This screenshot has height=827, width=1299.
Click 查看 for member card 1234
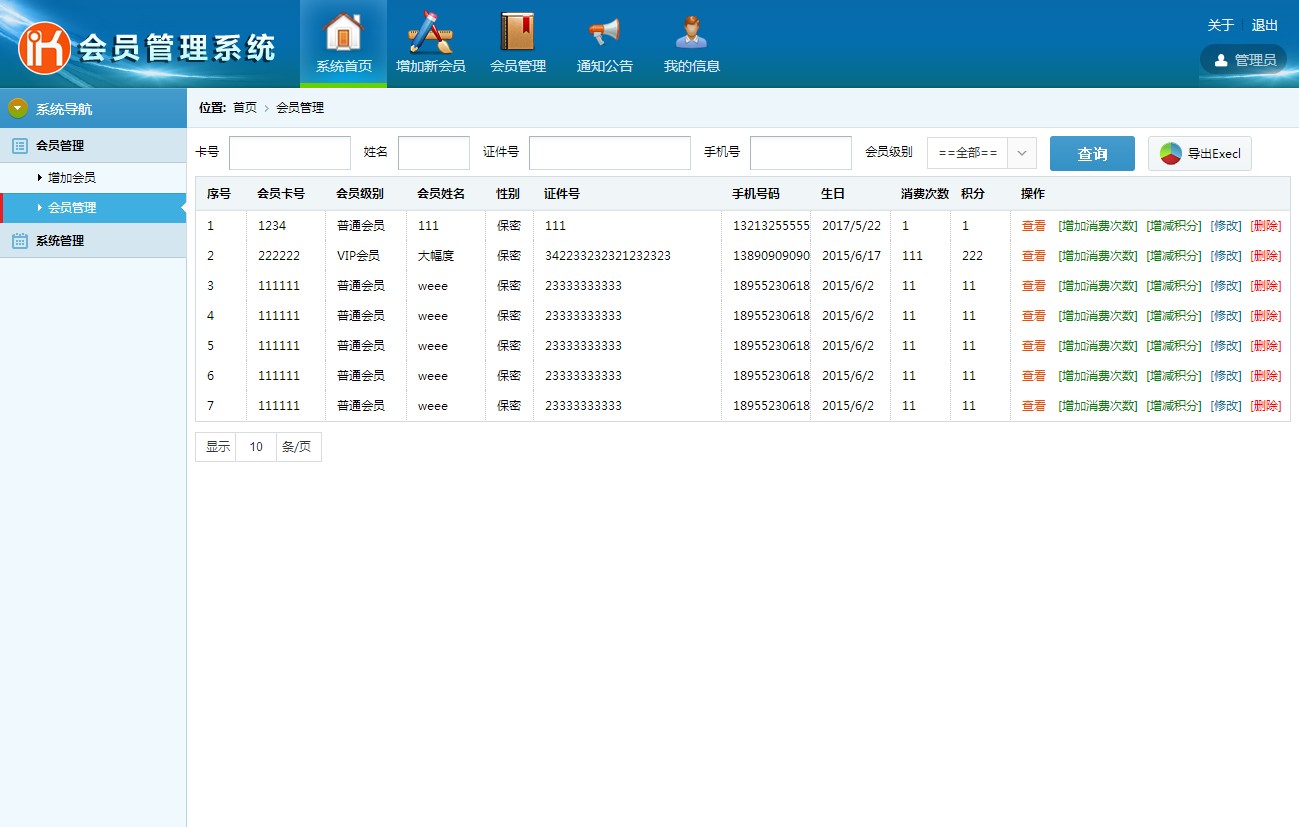tap(1033, 226)
